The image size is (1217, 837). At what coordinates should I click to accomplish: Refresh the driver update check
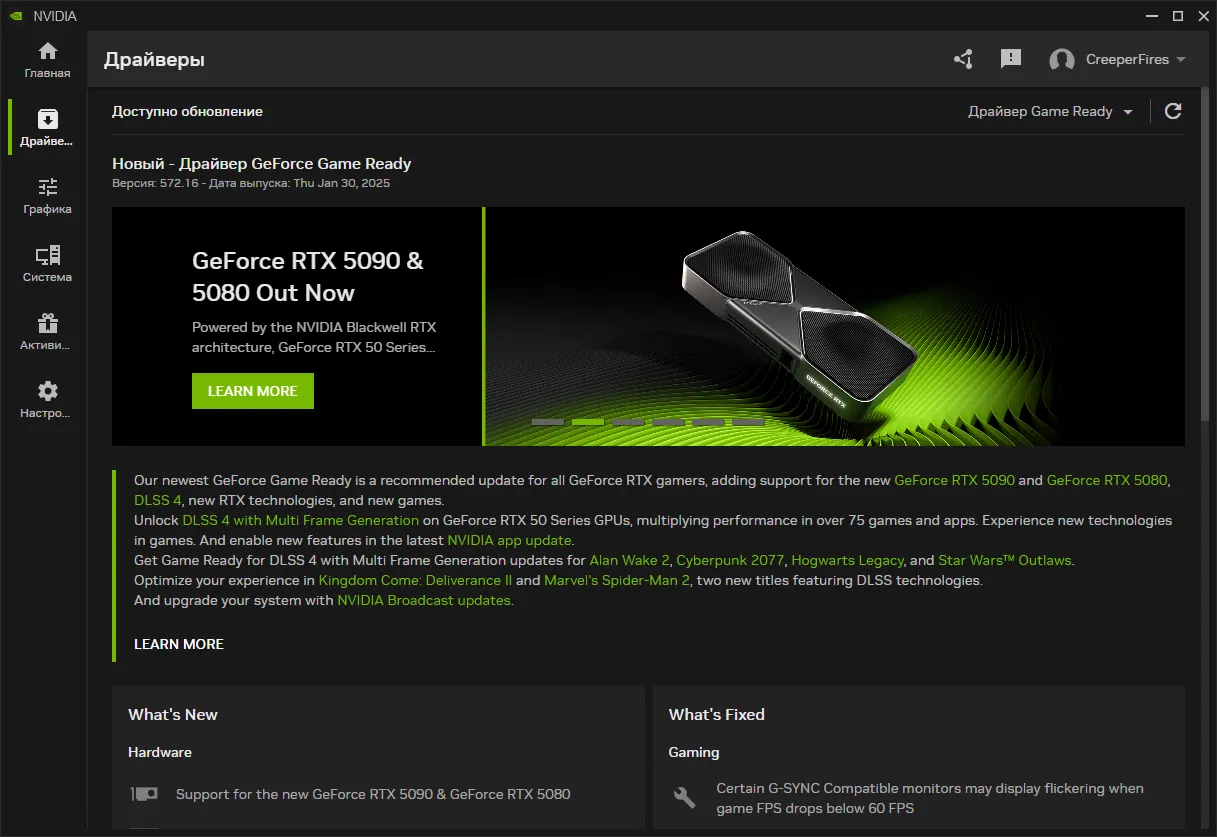[x=1174, y=111]
